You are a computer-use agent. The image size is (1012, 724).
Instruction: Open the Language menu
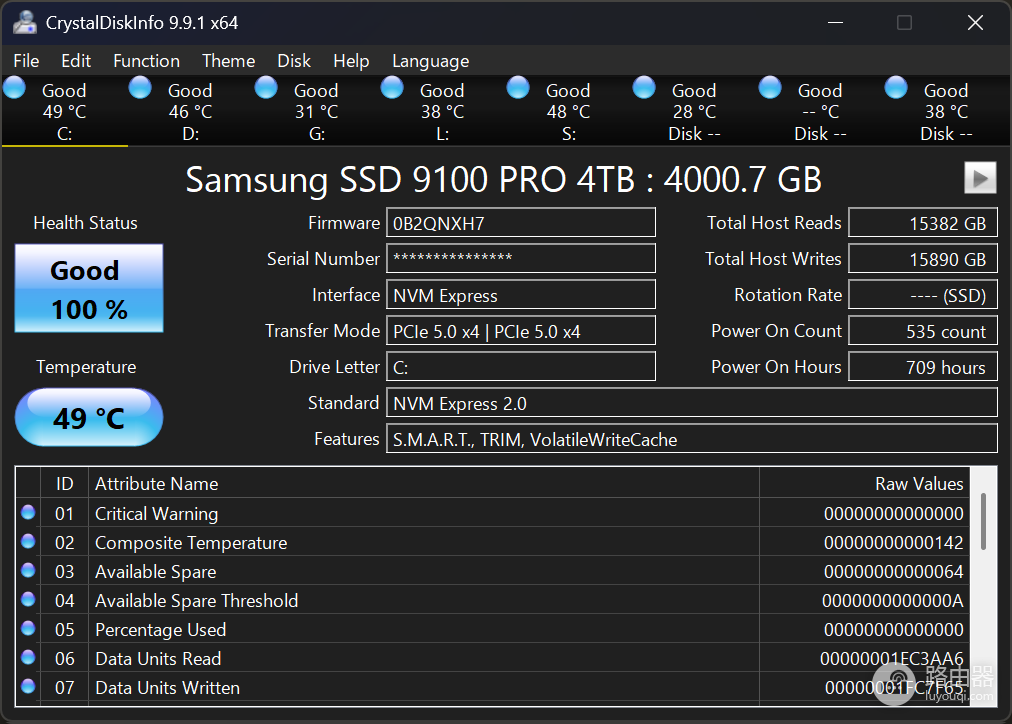[430, 61]
